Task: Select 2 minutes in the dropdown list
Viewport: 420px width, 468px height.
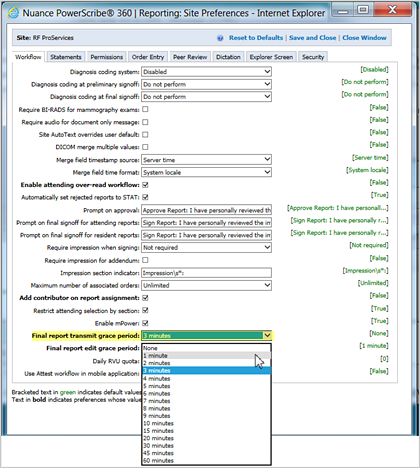Action: [x=206, y=363]
